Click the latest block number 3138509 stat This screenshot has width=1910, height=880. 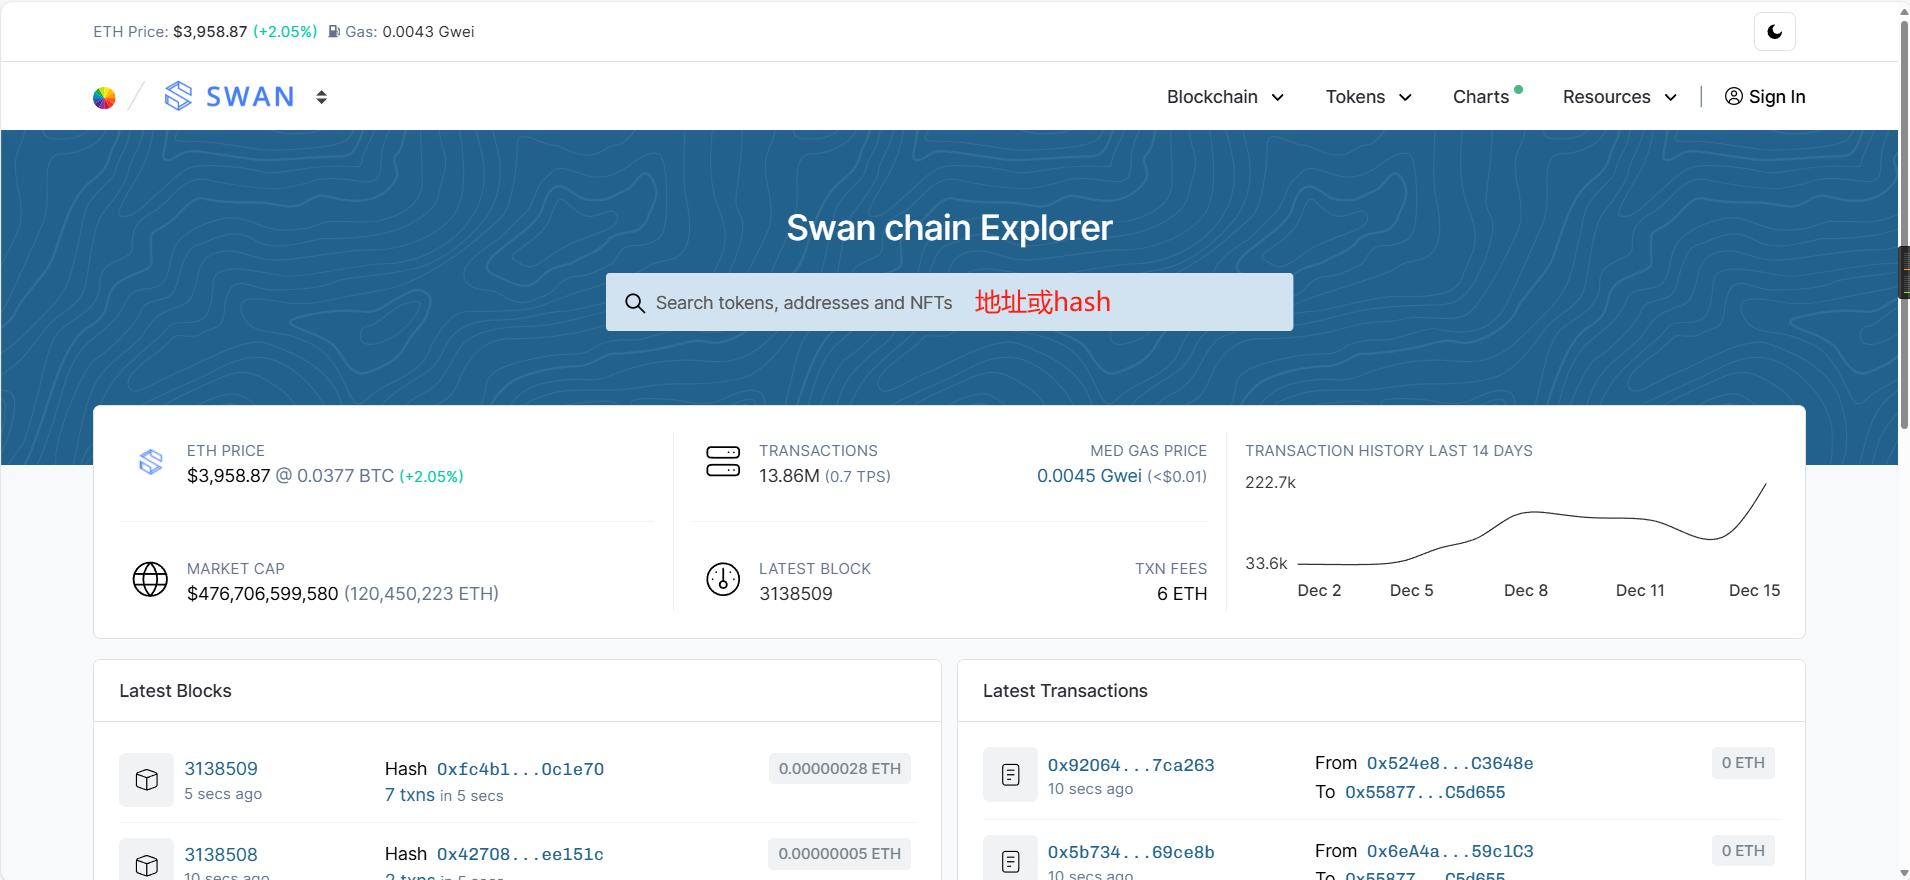pyautogui.click(x=796, y=594)
